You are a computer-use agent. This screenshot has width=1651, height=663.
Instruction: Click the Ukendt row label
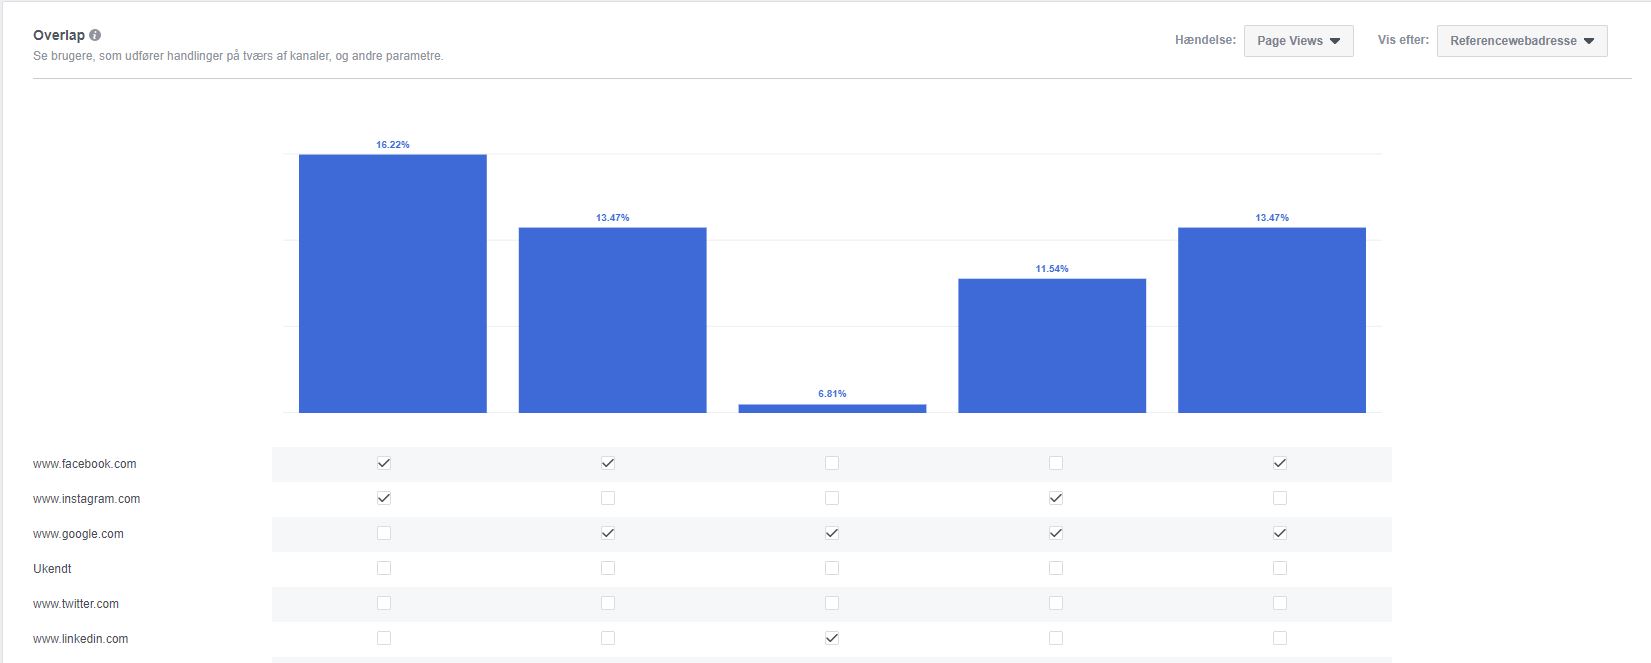tap(52, 568)
